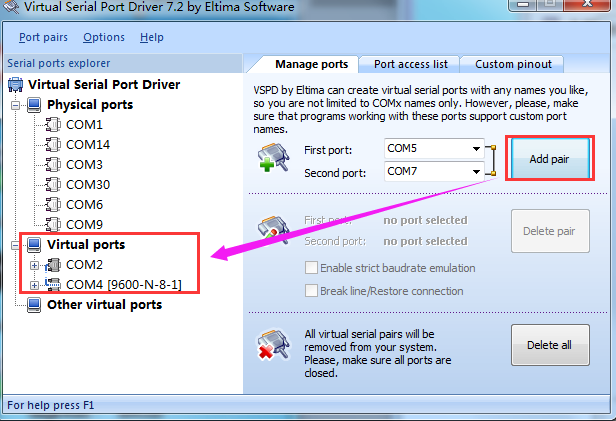This screenshot has height=421, width=616.
Task: Select COM6 in physical ports list
Action: click(x=84, y=205)
